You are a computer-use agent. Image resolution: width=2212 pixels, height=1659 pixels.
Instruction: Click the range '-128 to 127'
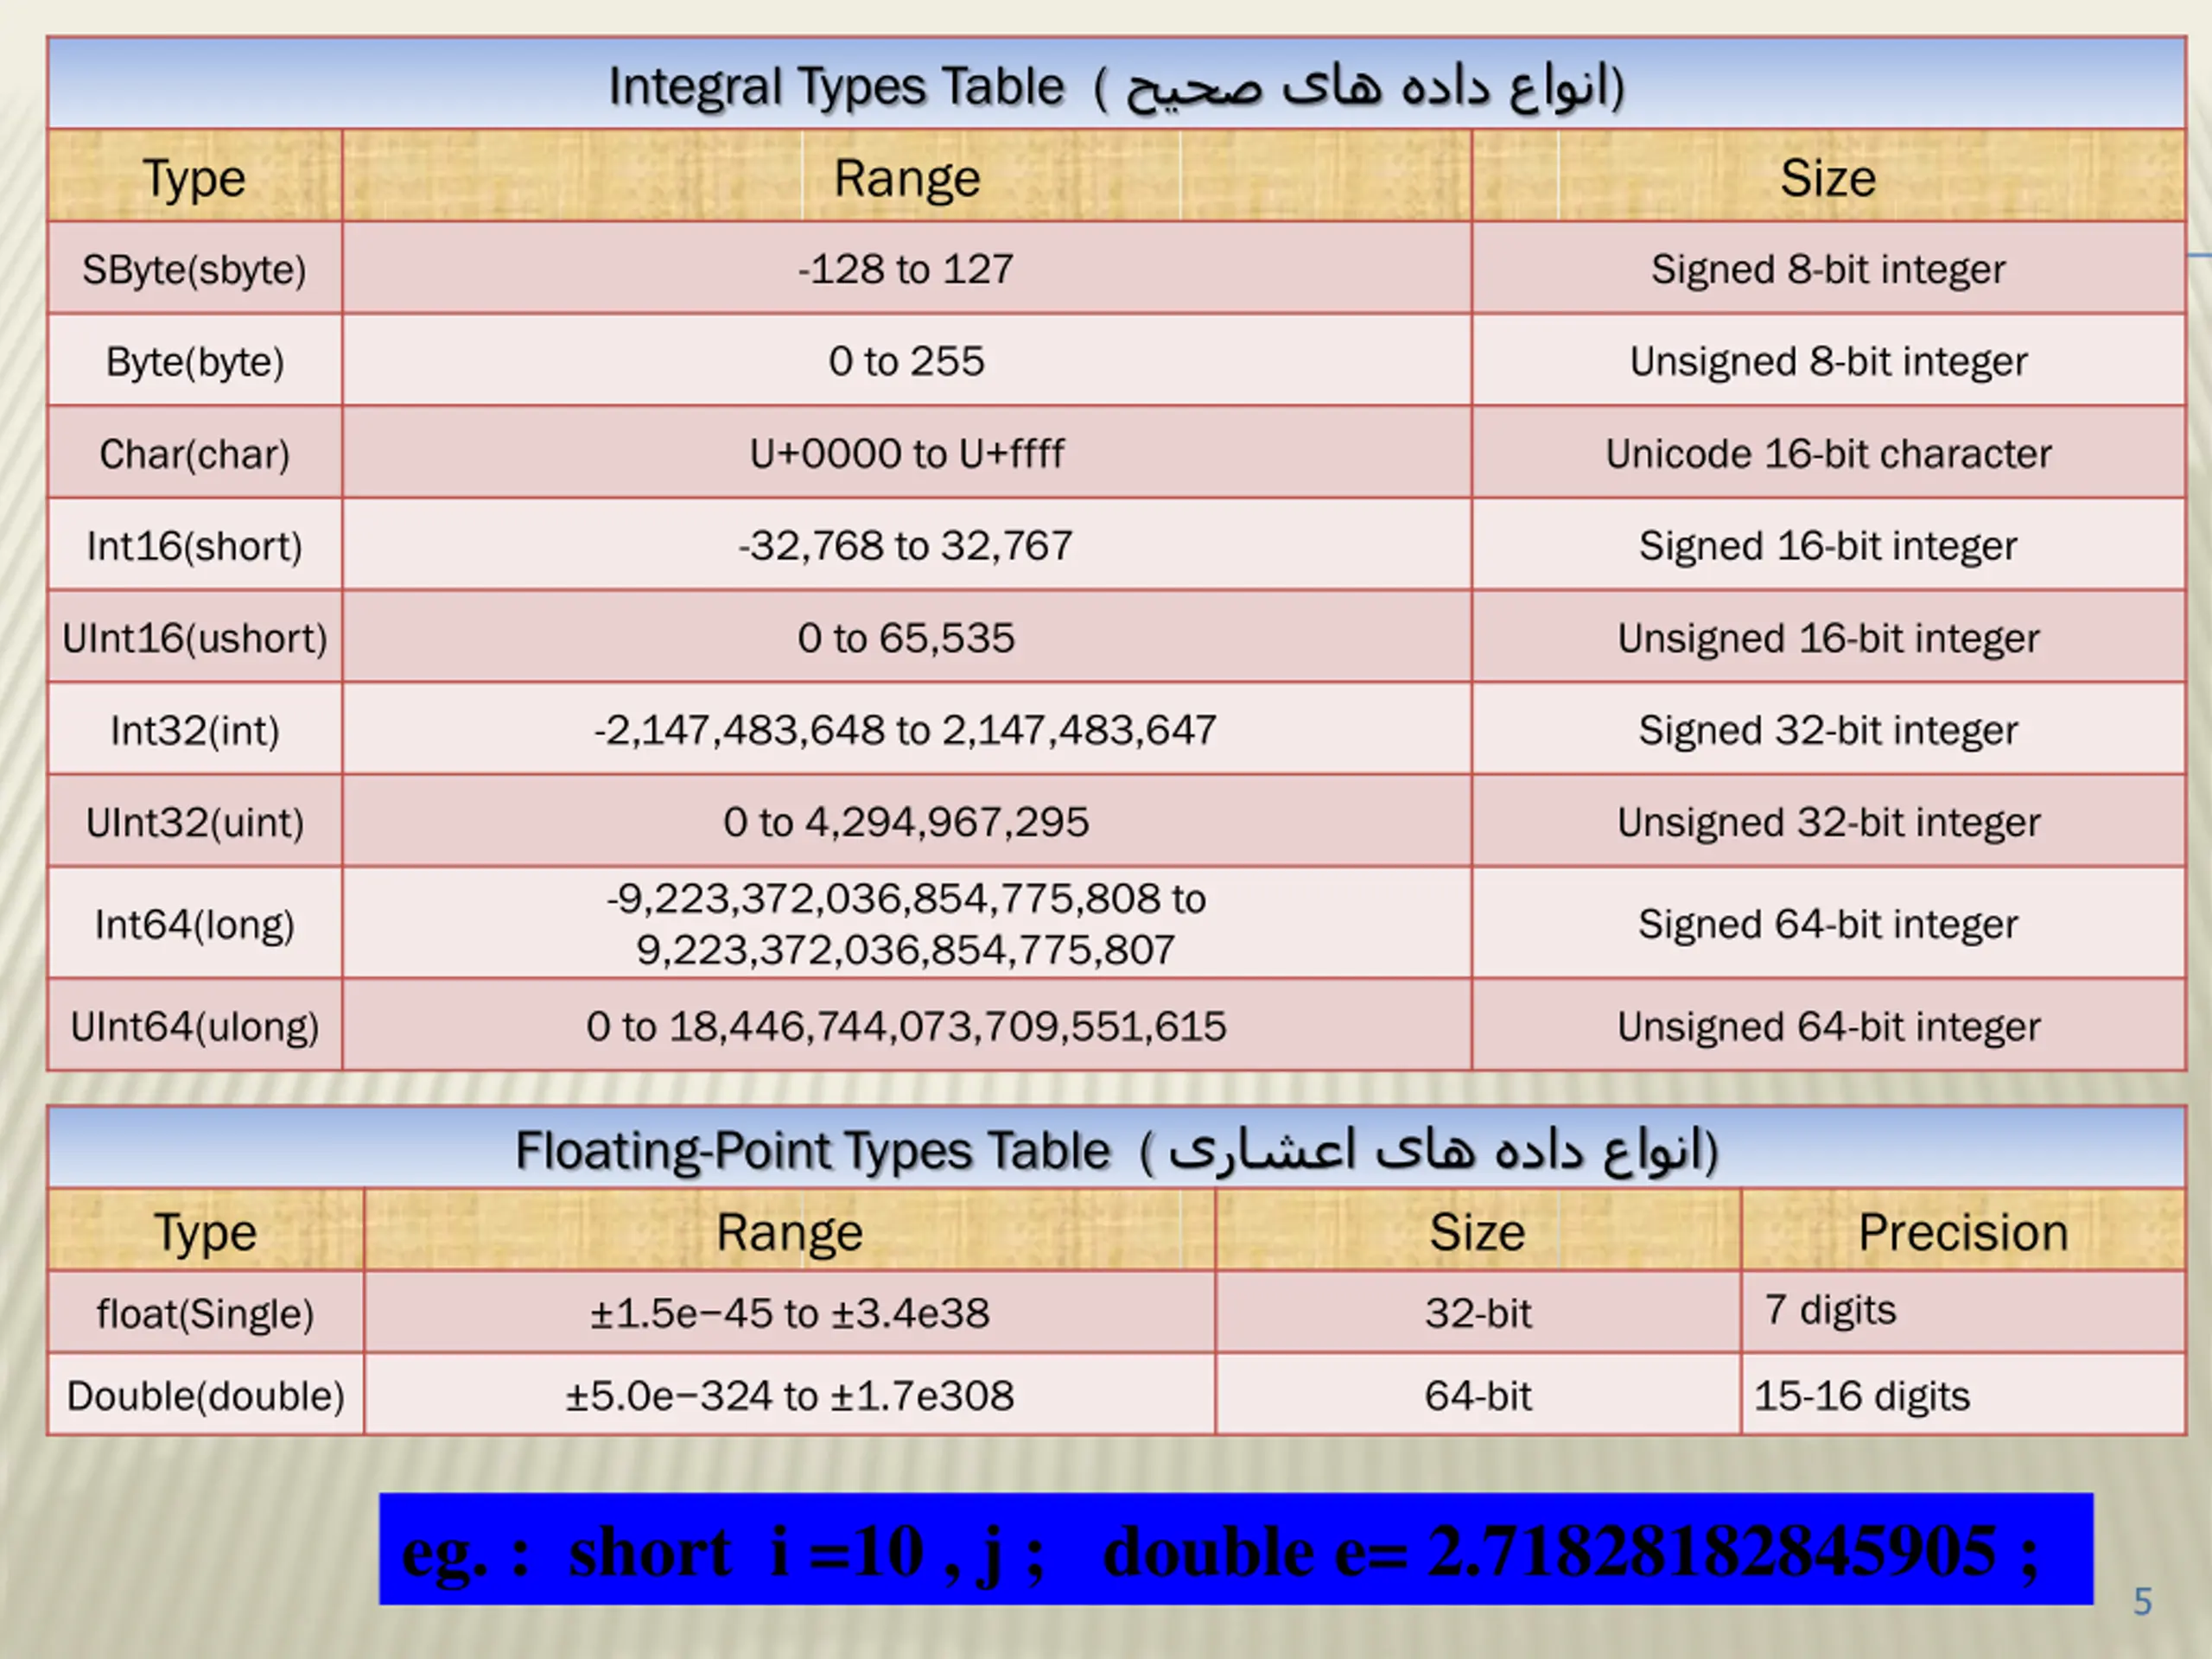pos(906,268)
